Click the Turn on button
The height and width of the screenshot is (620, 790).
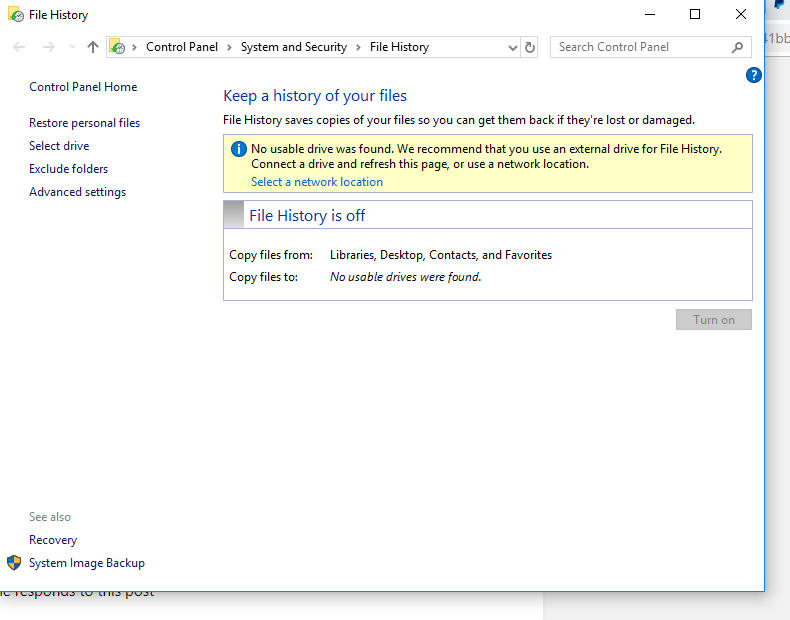click(713, 320)
